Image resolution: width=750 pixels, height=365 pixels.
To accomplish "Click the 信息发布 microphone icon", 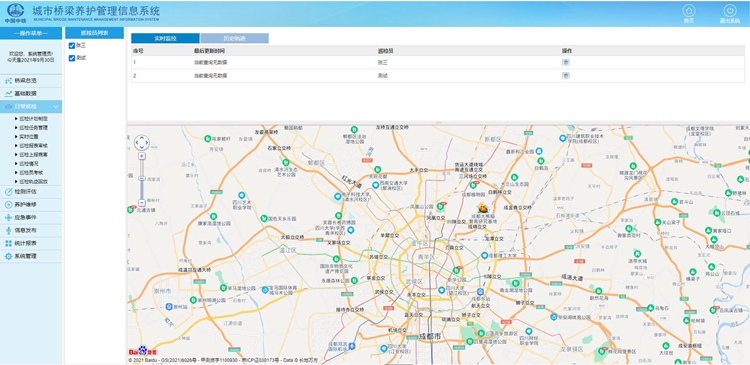I will (8, 230).
